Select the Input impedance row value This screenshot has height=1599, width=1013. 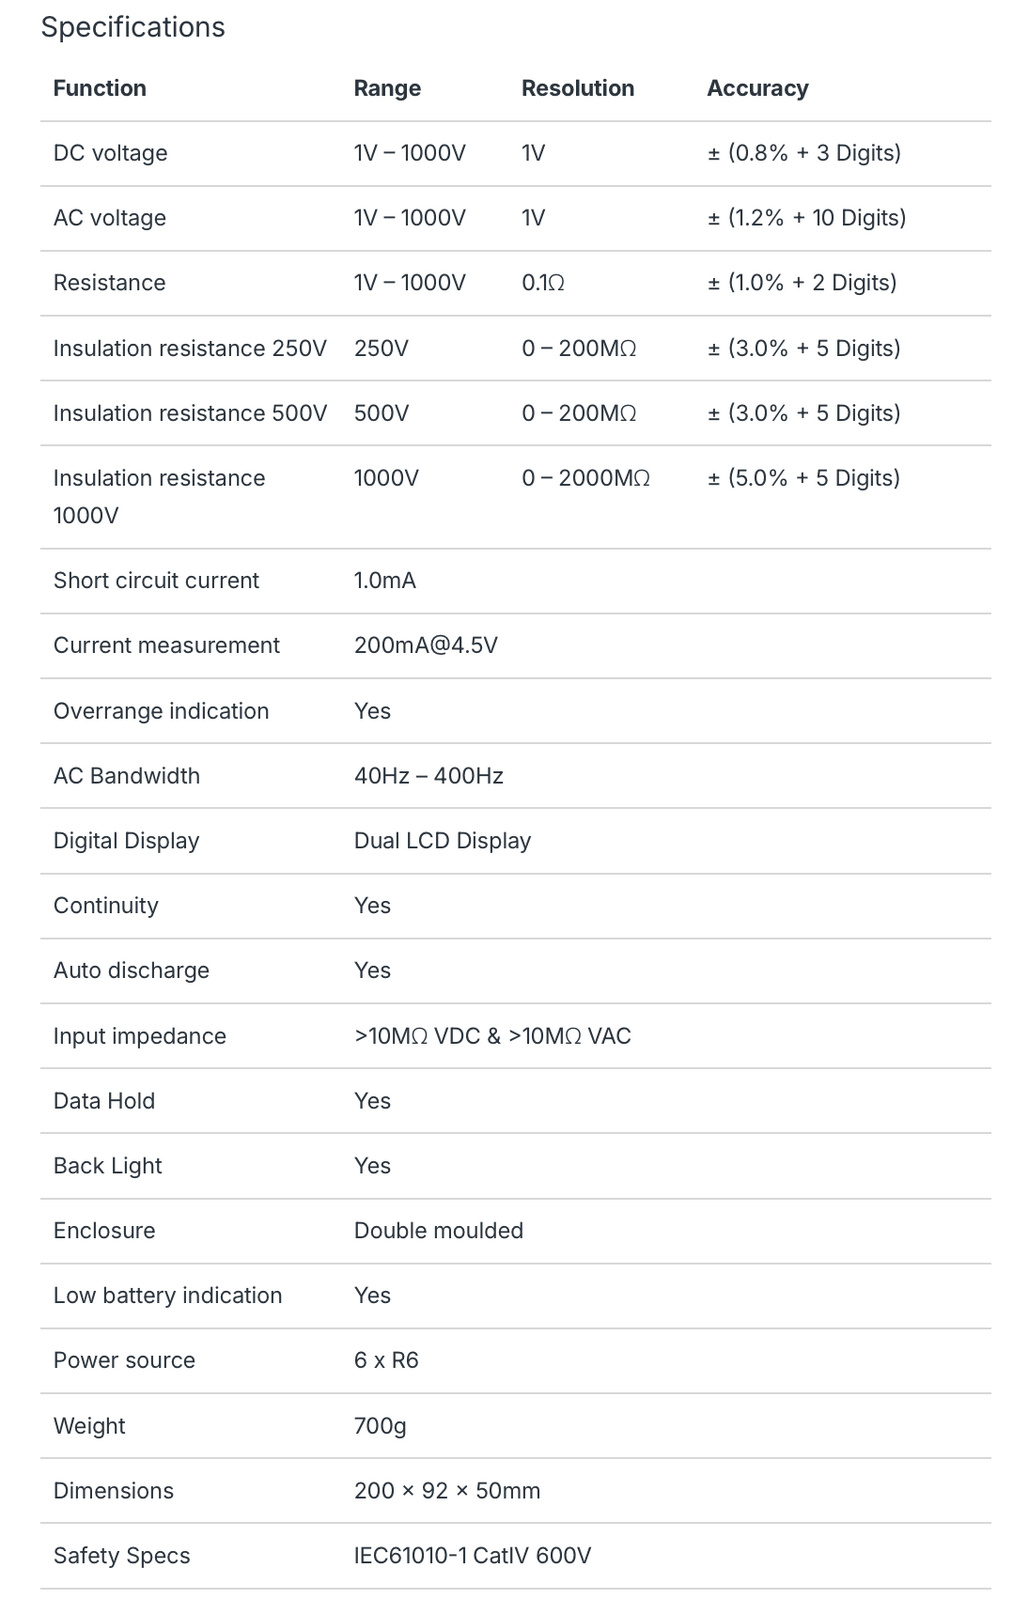493,1036
